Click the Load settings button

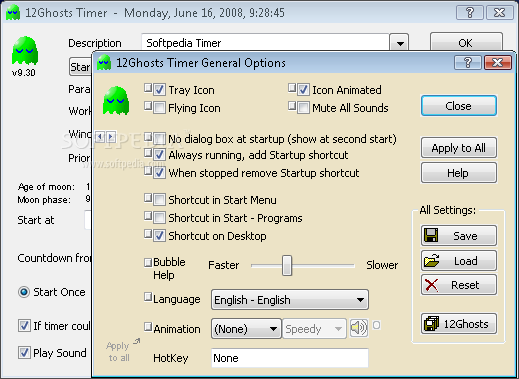(x=459, y=260)
